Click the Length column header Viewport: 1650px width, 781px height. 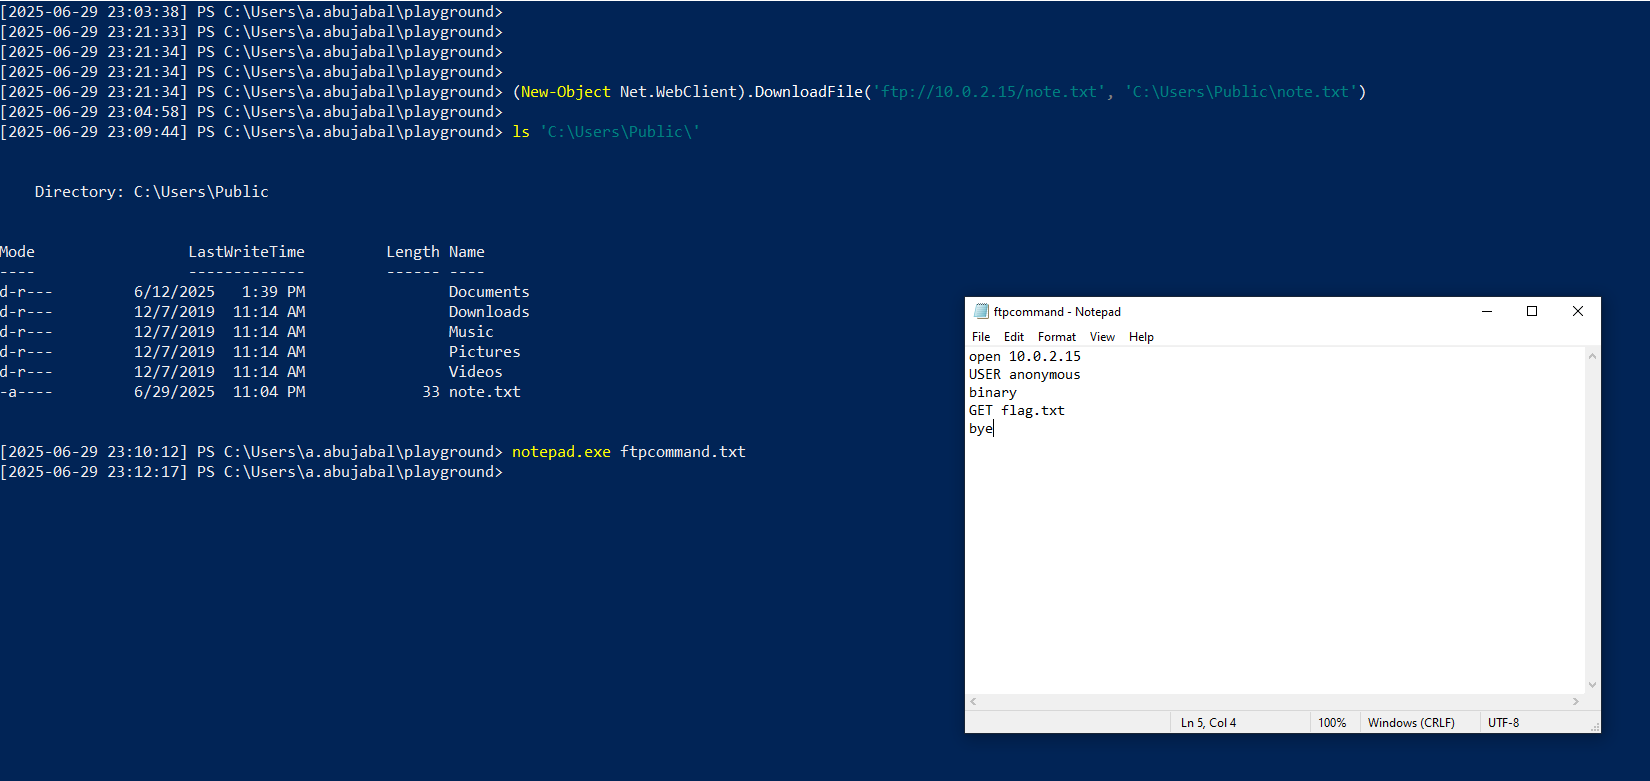pyautogui.click(x=413, y=252)
